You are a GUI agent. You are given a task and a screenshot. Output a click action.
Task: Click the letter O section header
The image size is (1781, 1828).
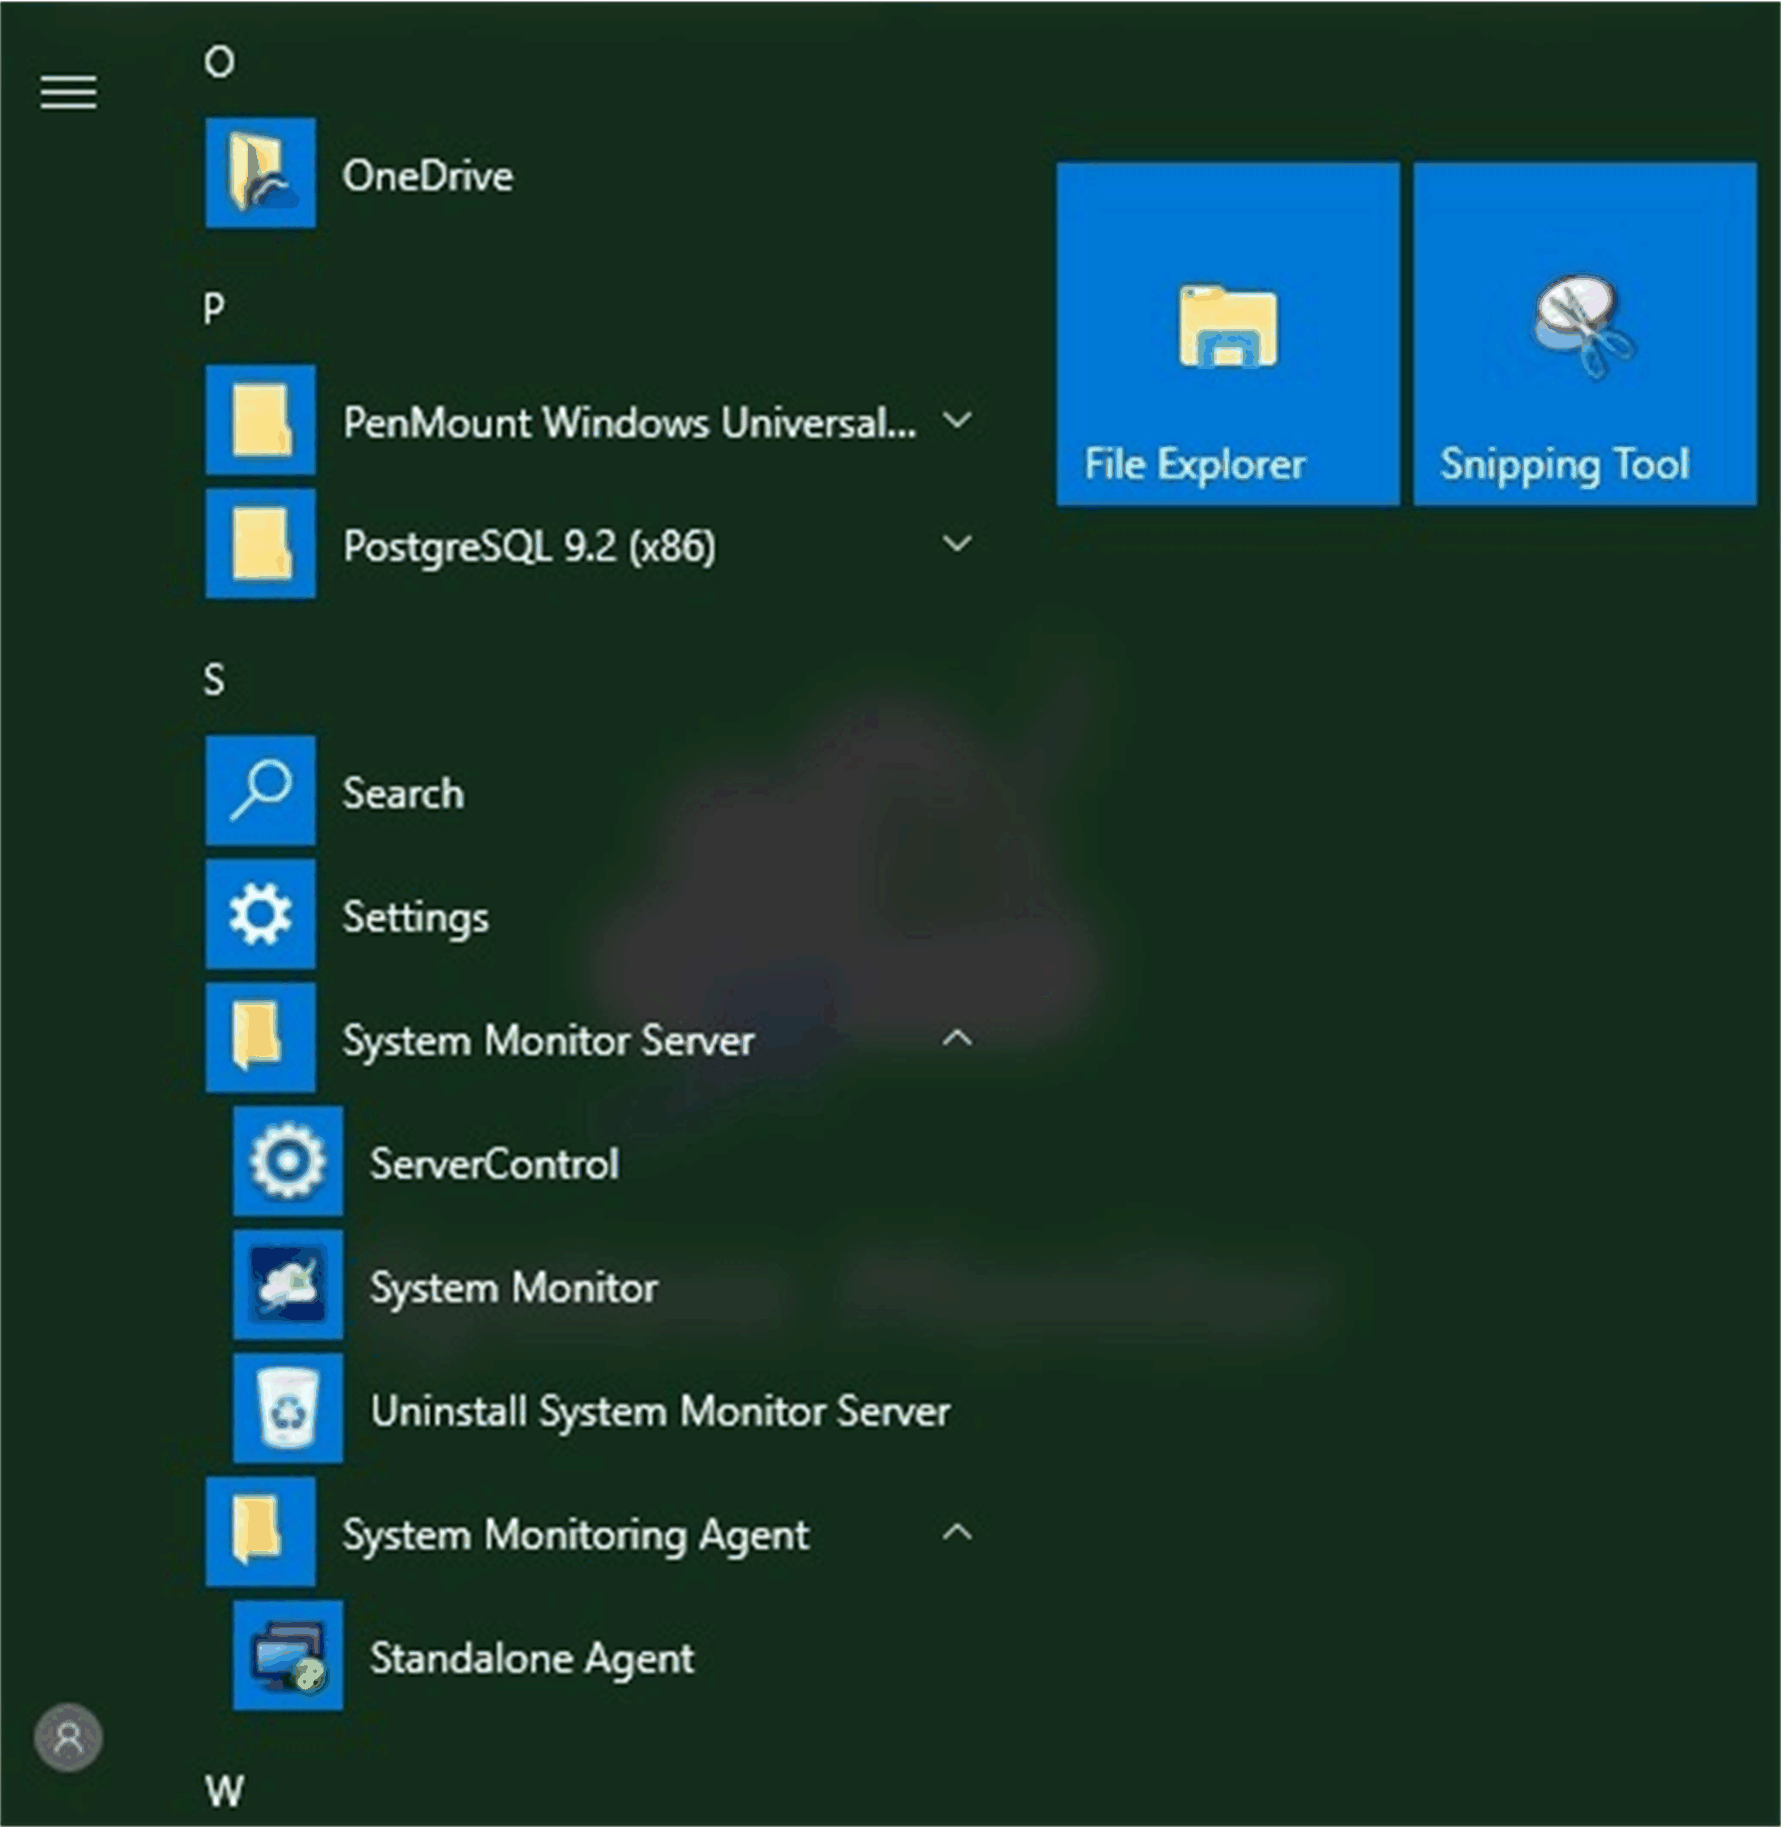point(219,62)
